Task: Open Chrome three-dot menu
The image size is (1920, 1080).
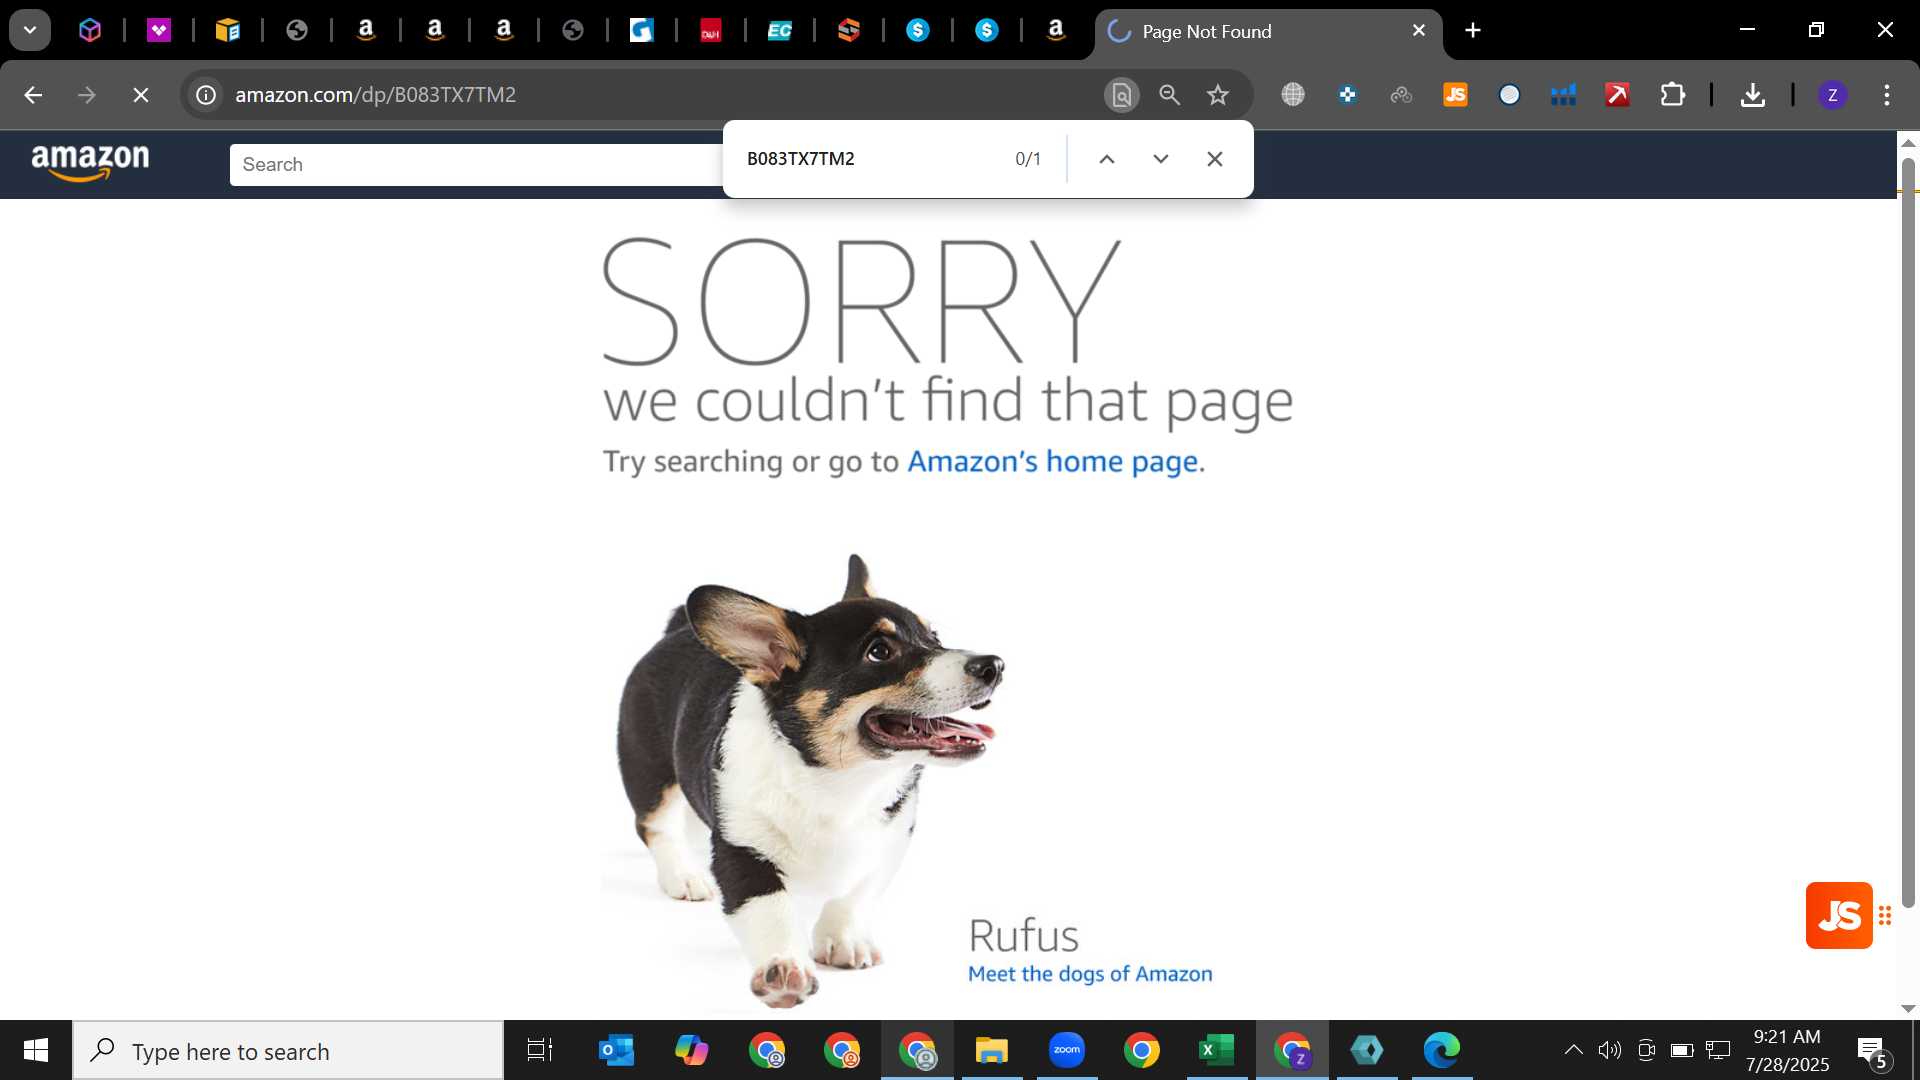Action: [x=1887, y=95]
